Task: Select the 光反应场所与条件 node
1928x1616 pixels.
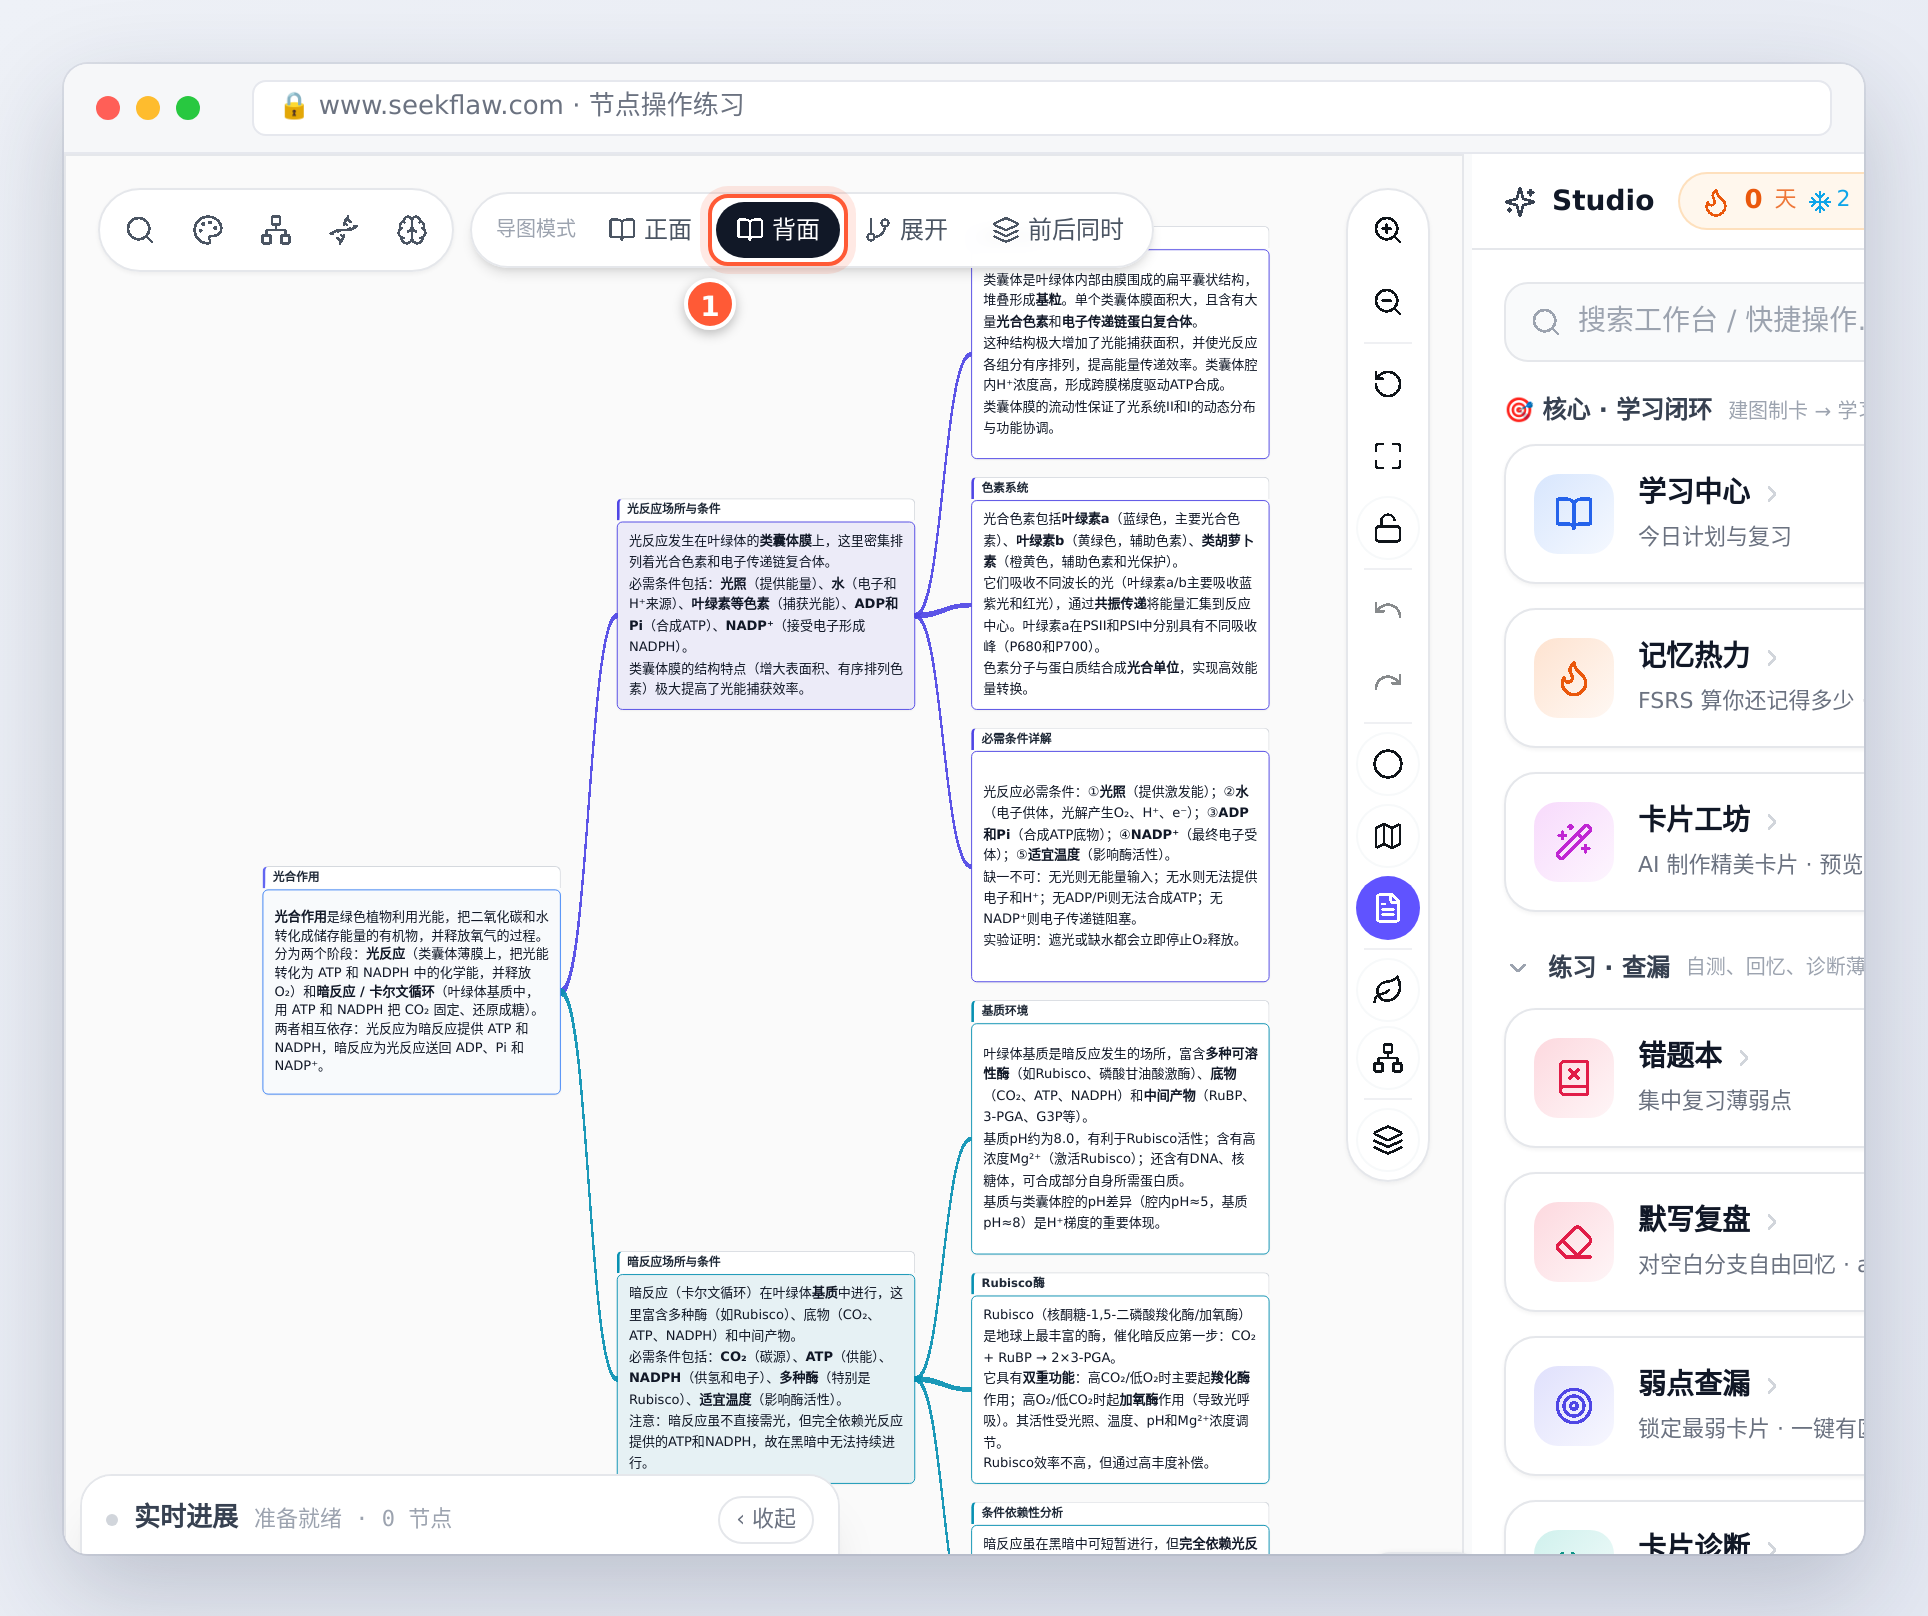Action: pos(766,604)
